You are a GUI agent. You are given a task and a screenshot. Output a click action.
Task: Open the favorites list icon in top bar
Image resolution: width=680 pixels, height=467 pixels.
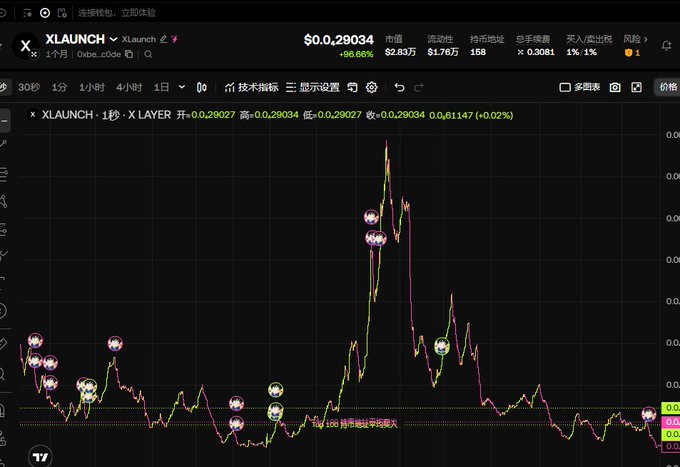27,13
